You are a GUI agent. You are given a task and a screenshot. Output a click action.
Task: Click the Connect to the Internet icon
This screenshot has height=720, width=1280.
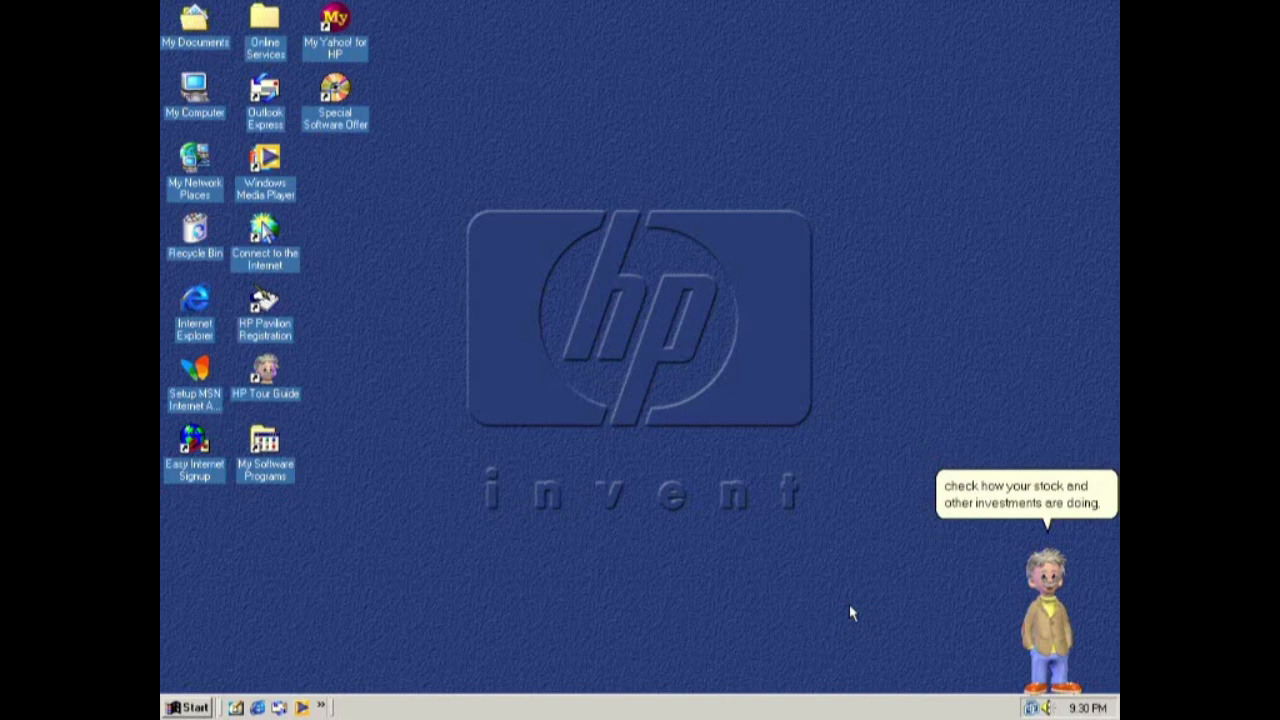265,242
